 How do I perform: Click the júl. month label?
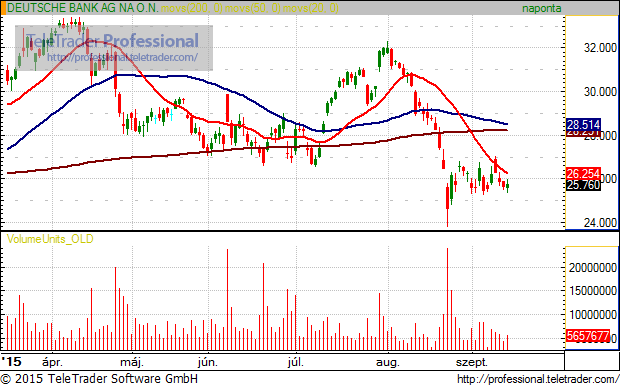pos(295,362)
